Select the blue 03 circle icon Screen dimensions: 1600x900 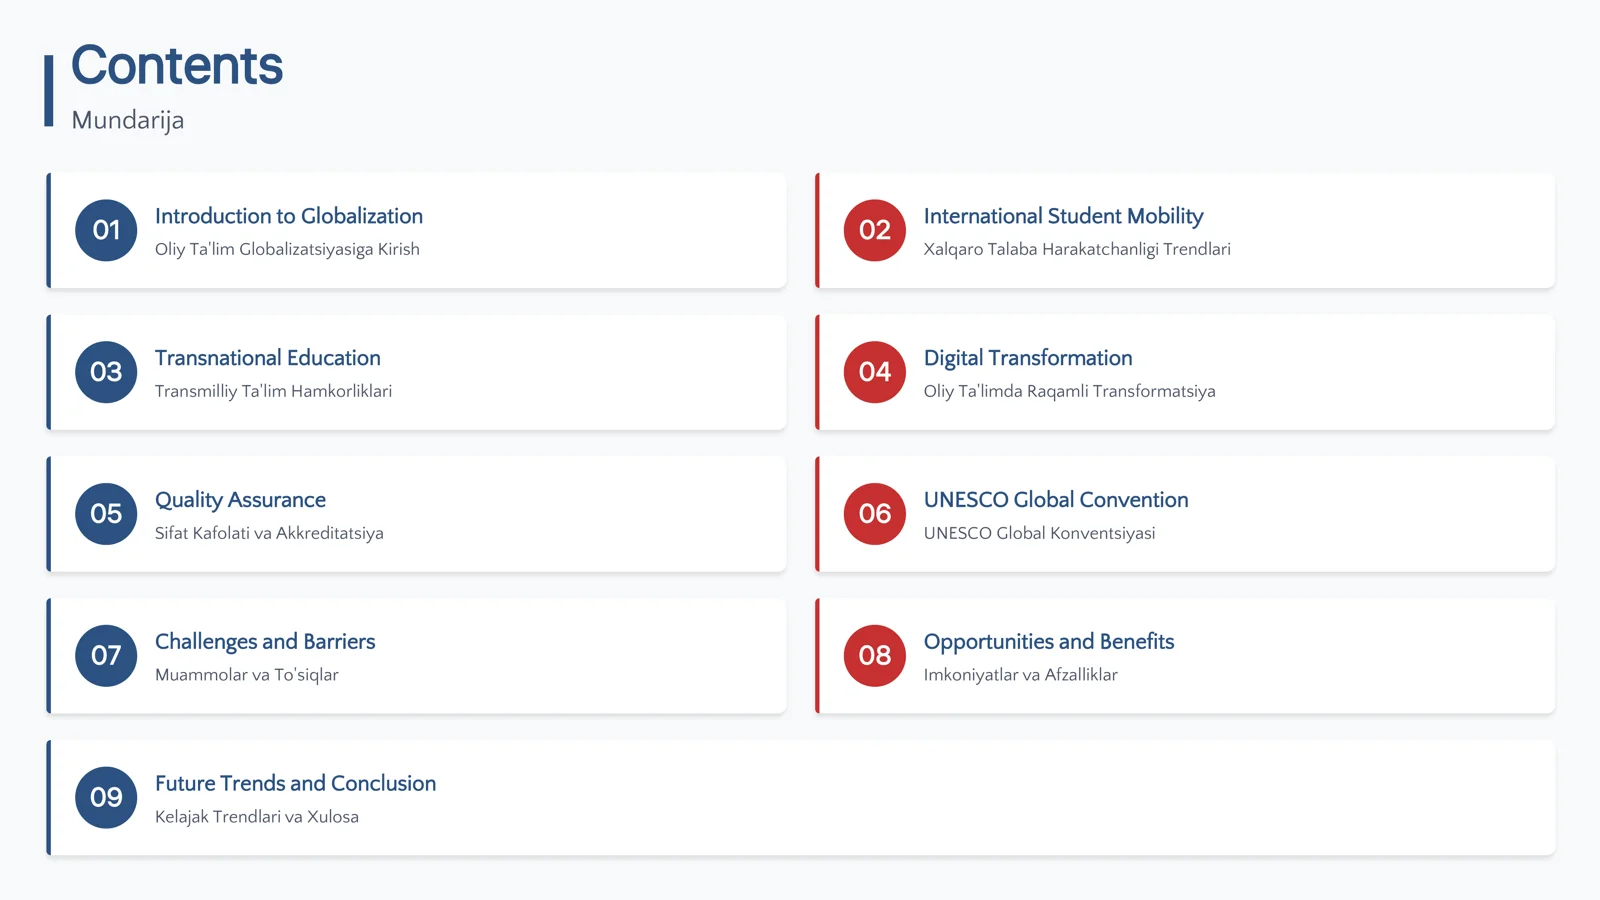(106, 372)
